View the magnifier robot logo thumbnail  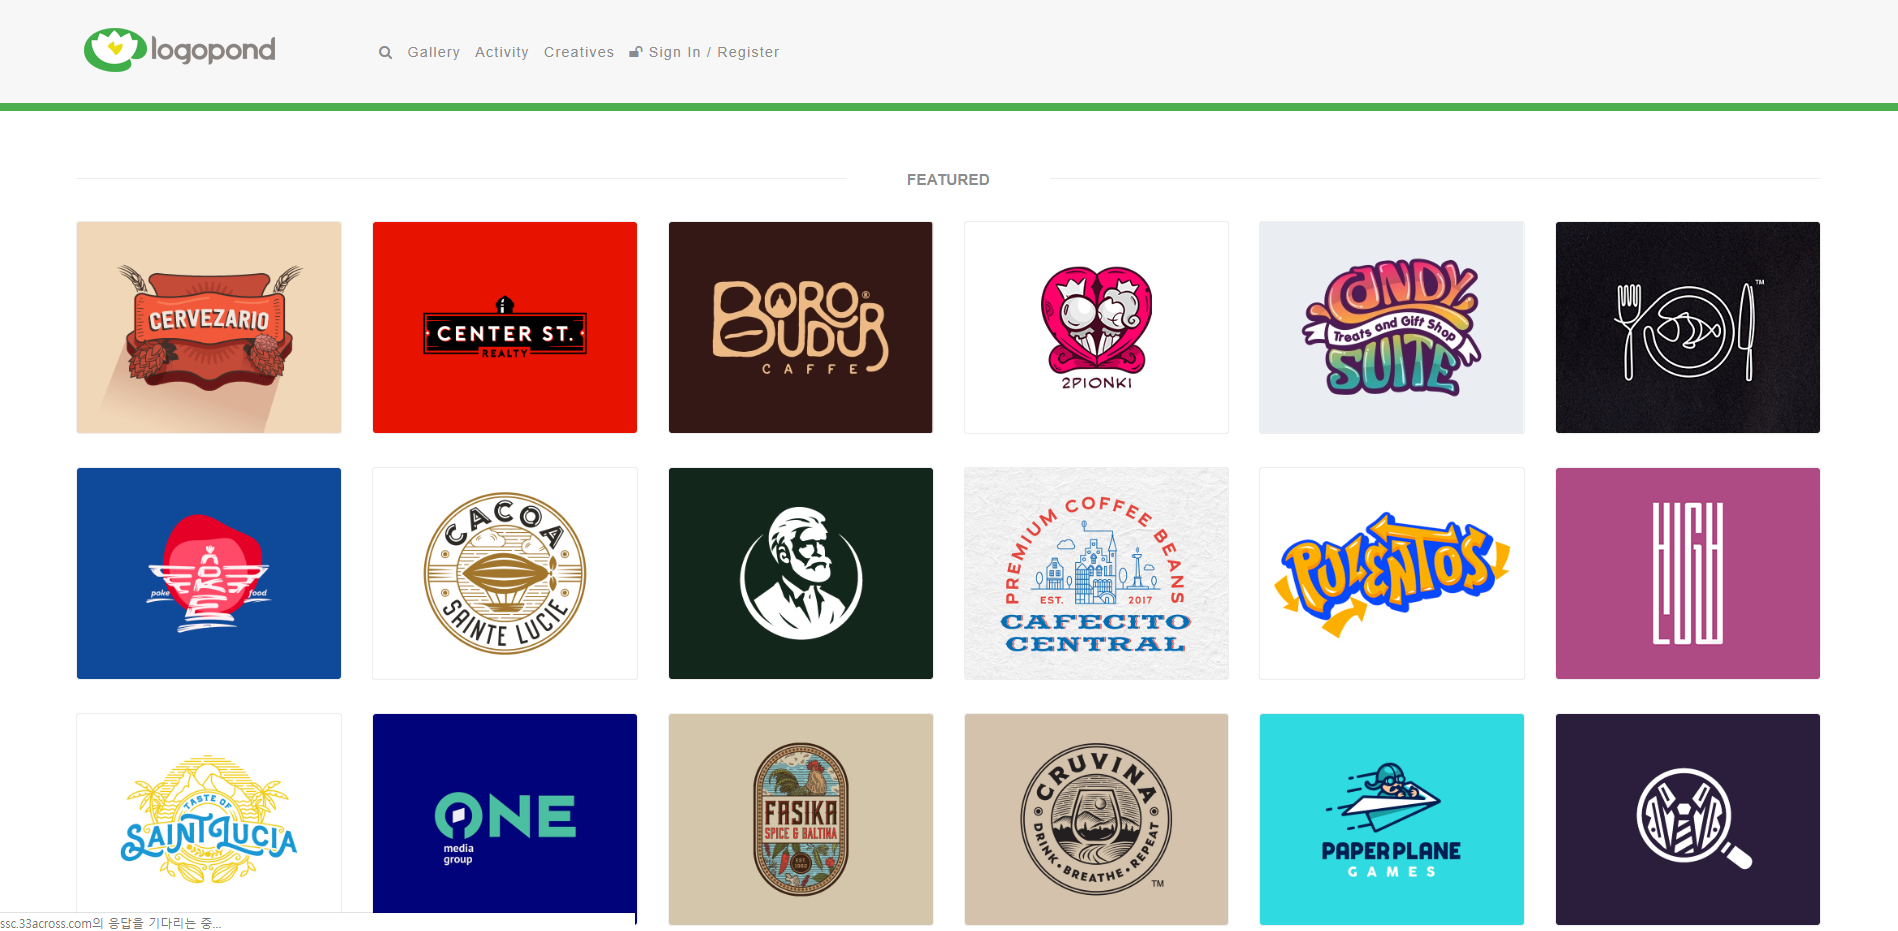(x=1688, y=819)
